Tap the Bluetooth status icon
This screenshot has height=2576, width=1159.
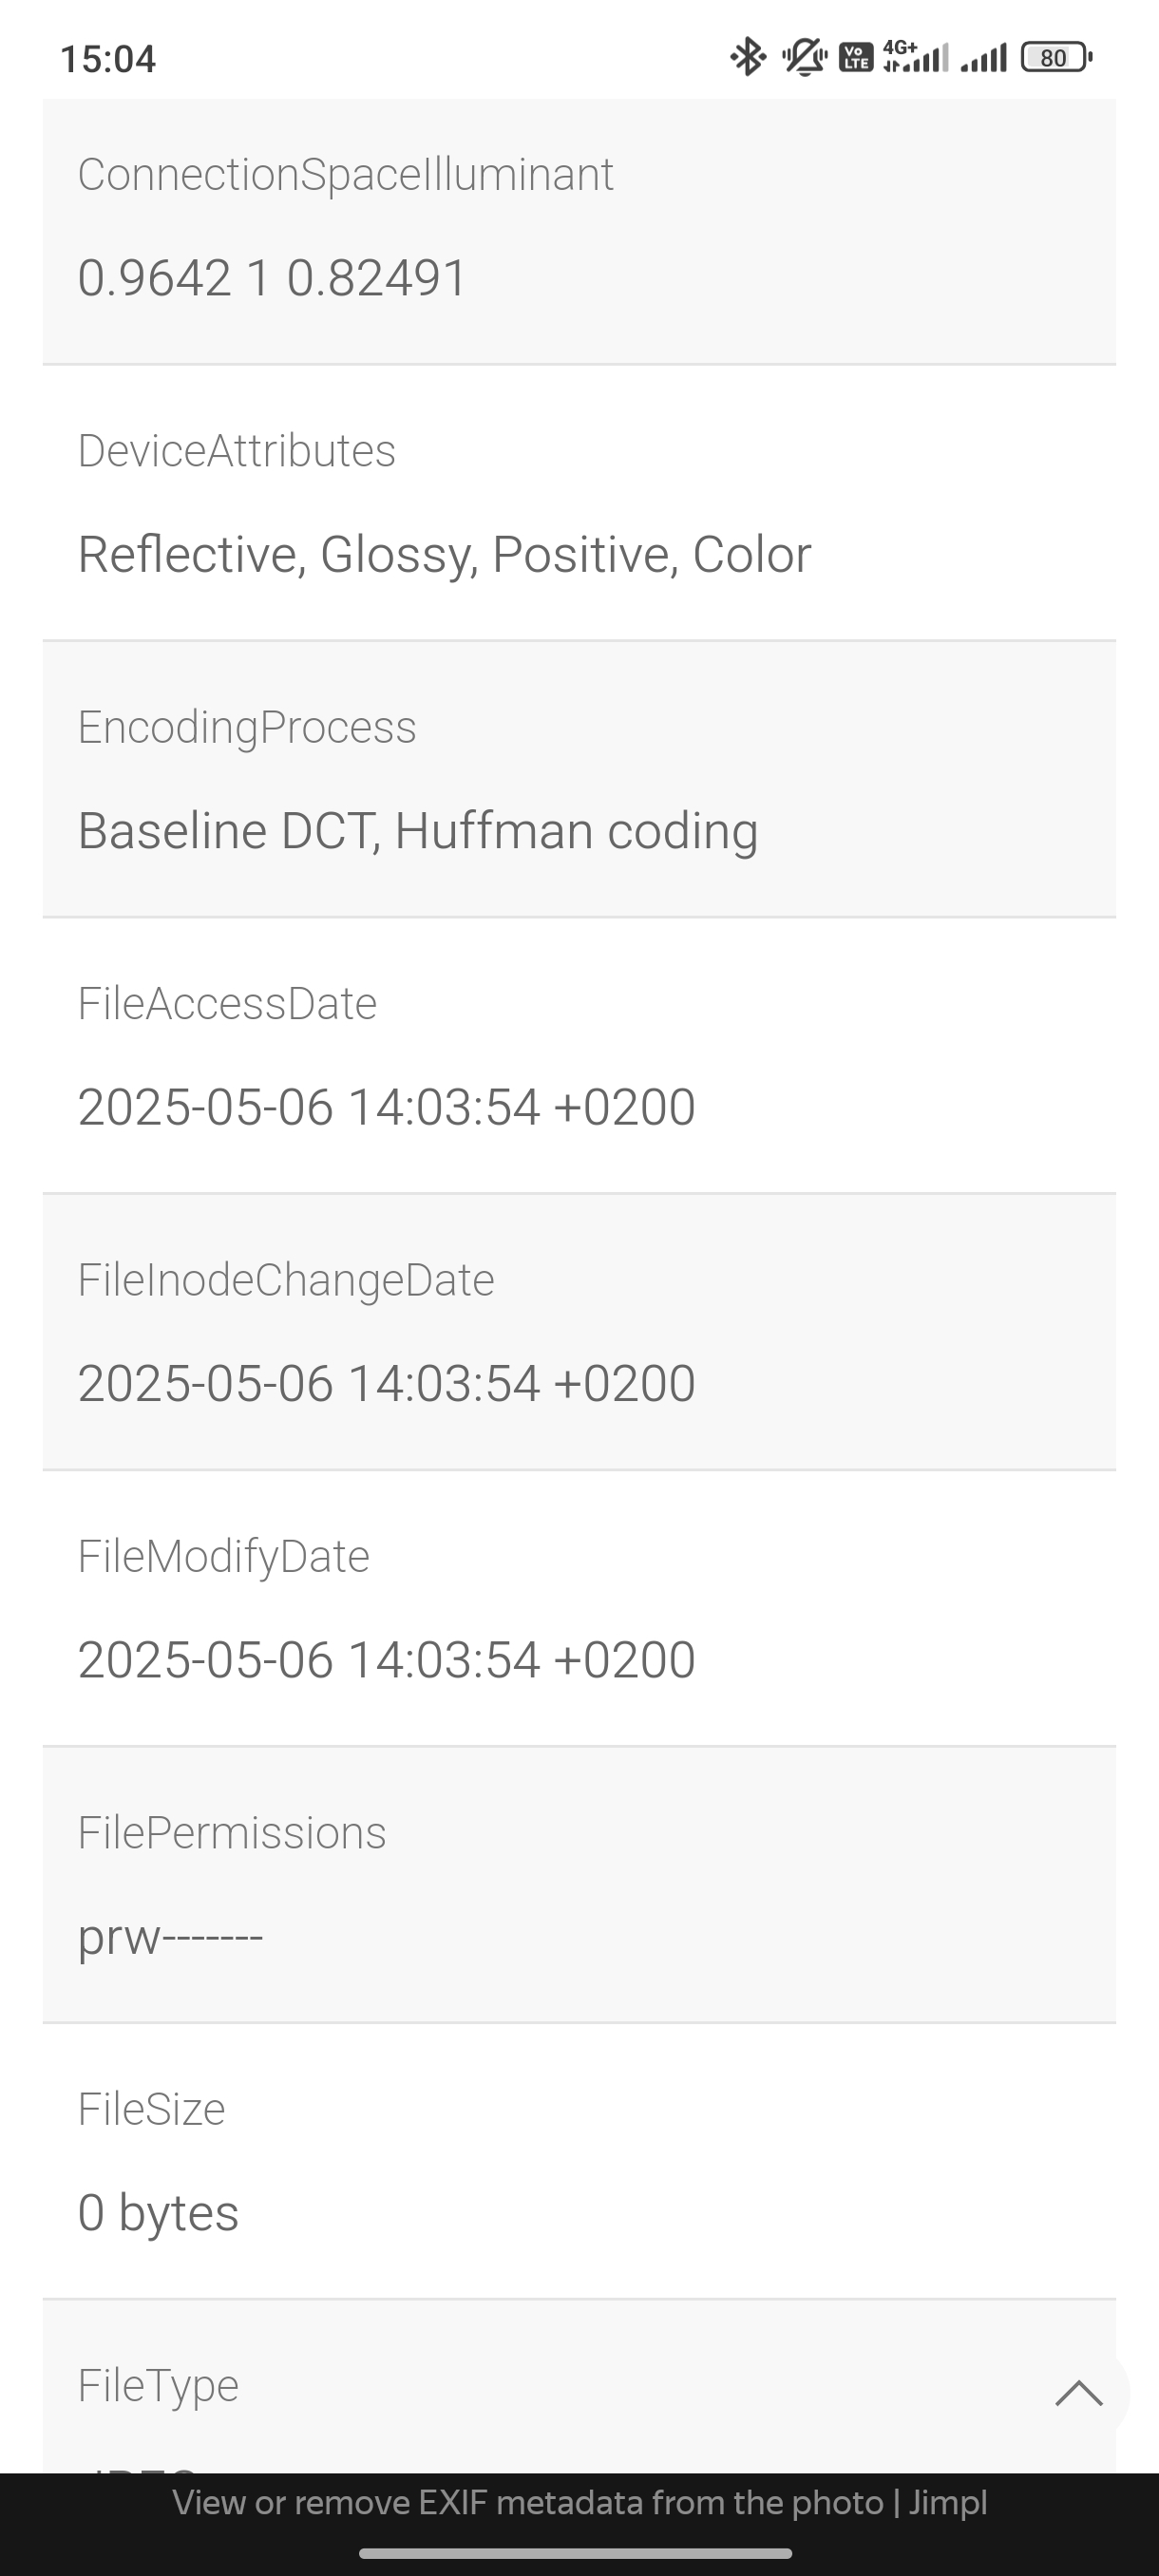[x=746, y=57]
